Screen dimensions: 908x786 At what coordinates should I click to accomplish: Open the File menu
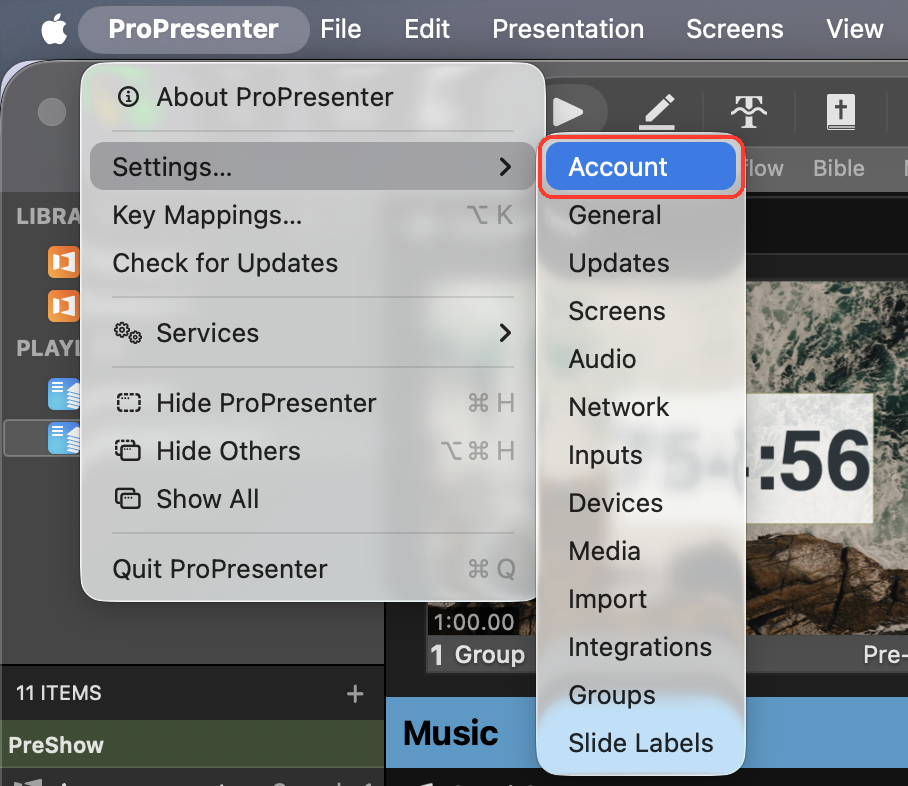(340, 29)
